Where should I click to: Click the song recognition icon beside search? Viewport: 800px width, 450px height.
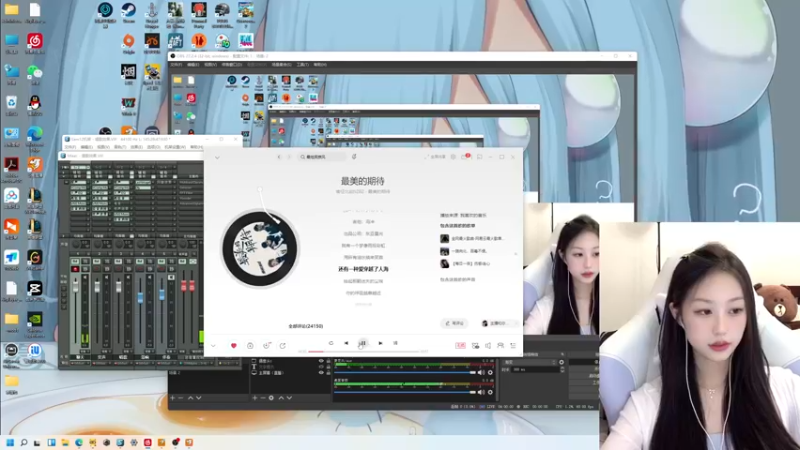(354, 157)
